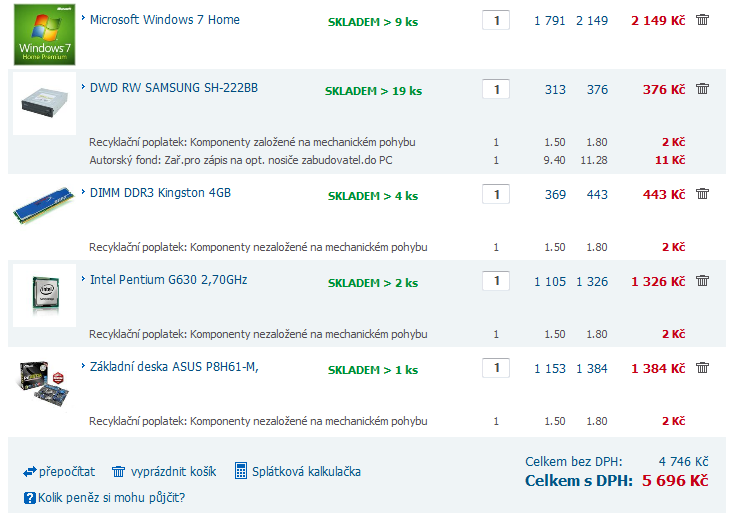
Task: Click the 1 384 Kč red price
Action: tap(658, 368)
